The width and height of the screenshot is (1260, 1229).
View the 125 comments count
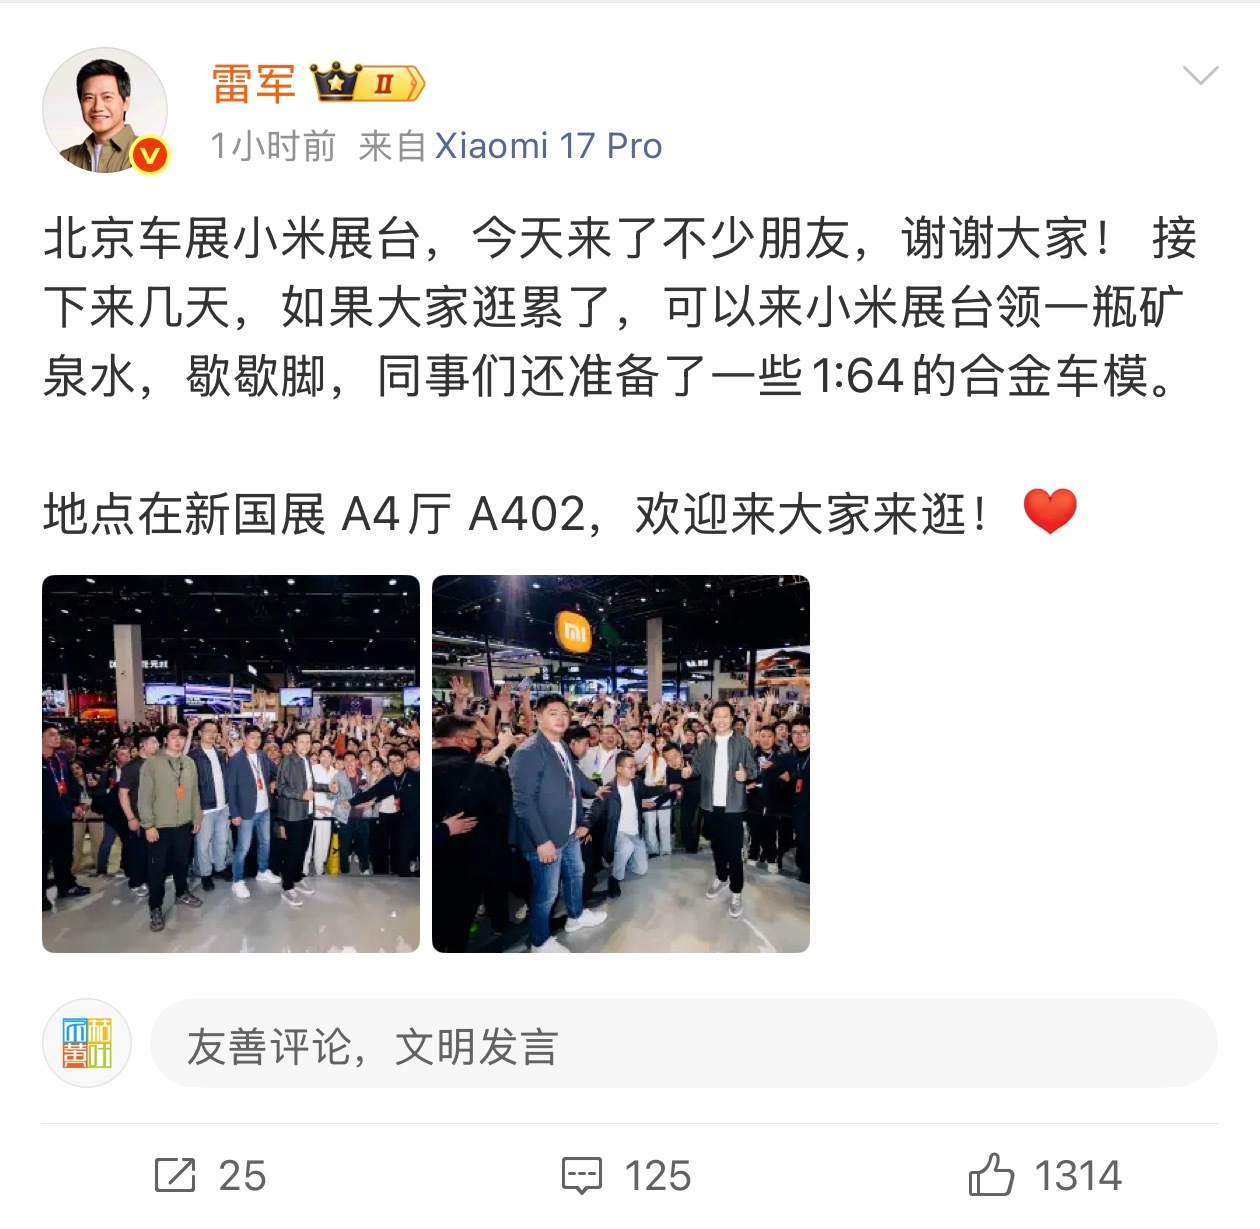(x=657, y=1176)
